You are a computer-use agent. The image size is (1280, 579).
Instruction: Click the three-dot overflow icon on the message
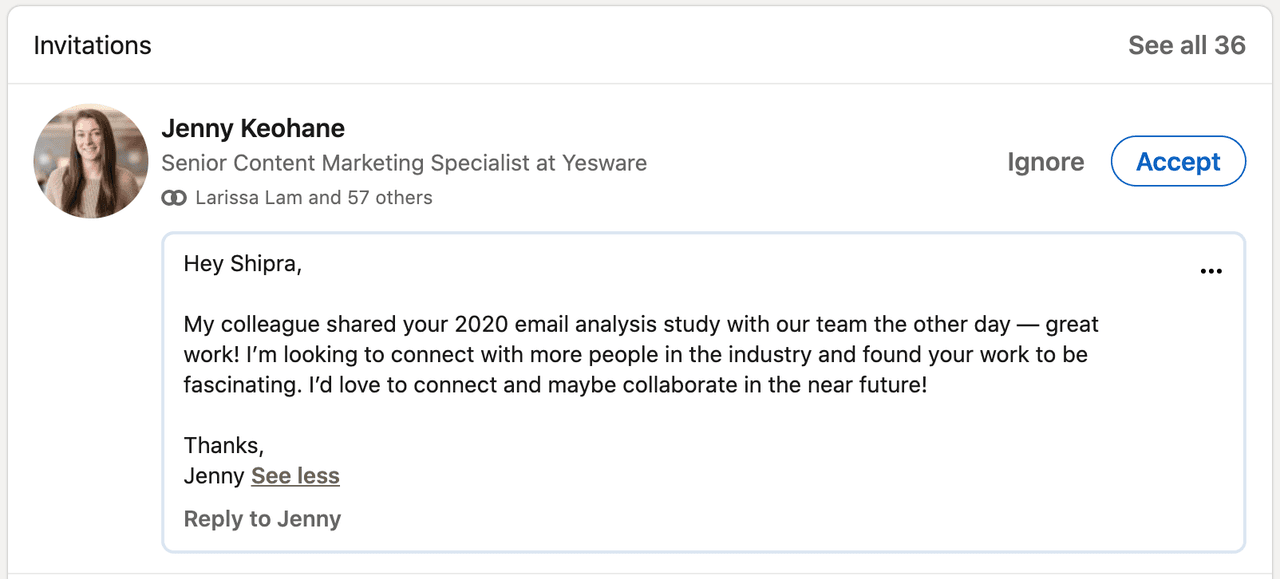[x=1211, y=270]
